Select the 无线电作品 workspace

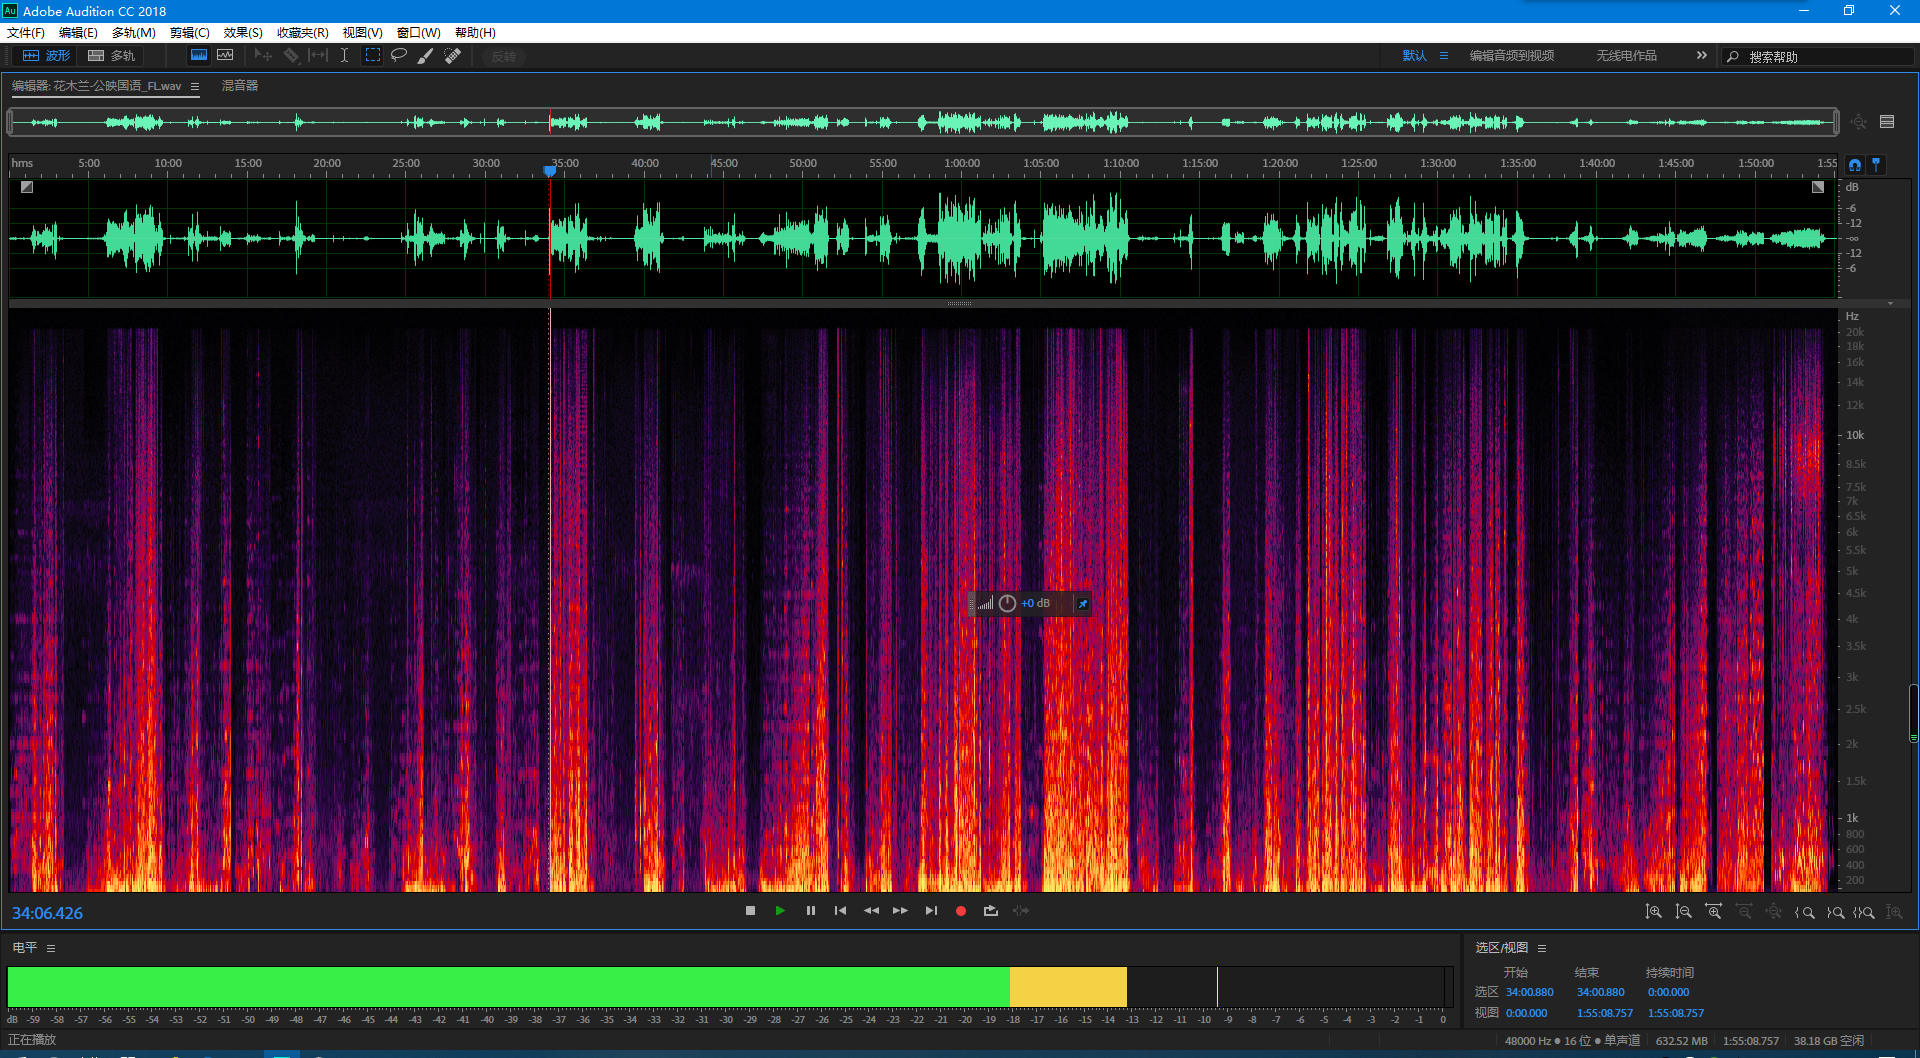[x=1626, y=56]
